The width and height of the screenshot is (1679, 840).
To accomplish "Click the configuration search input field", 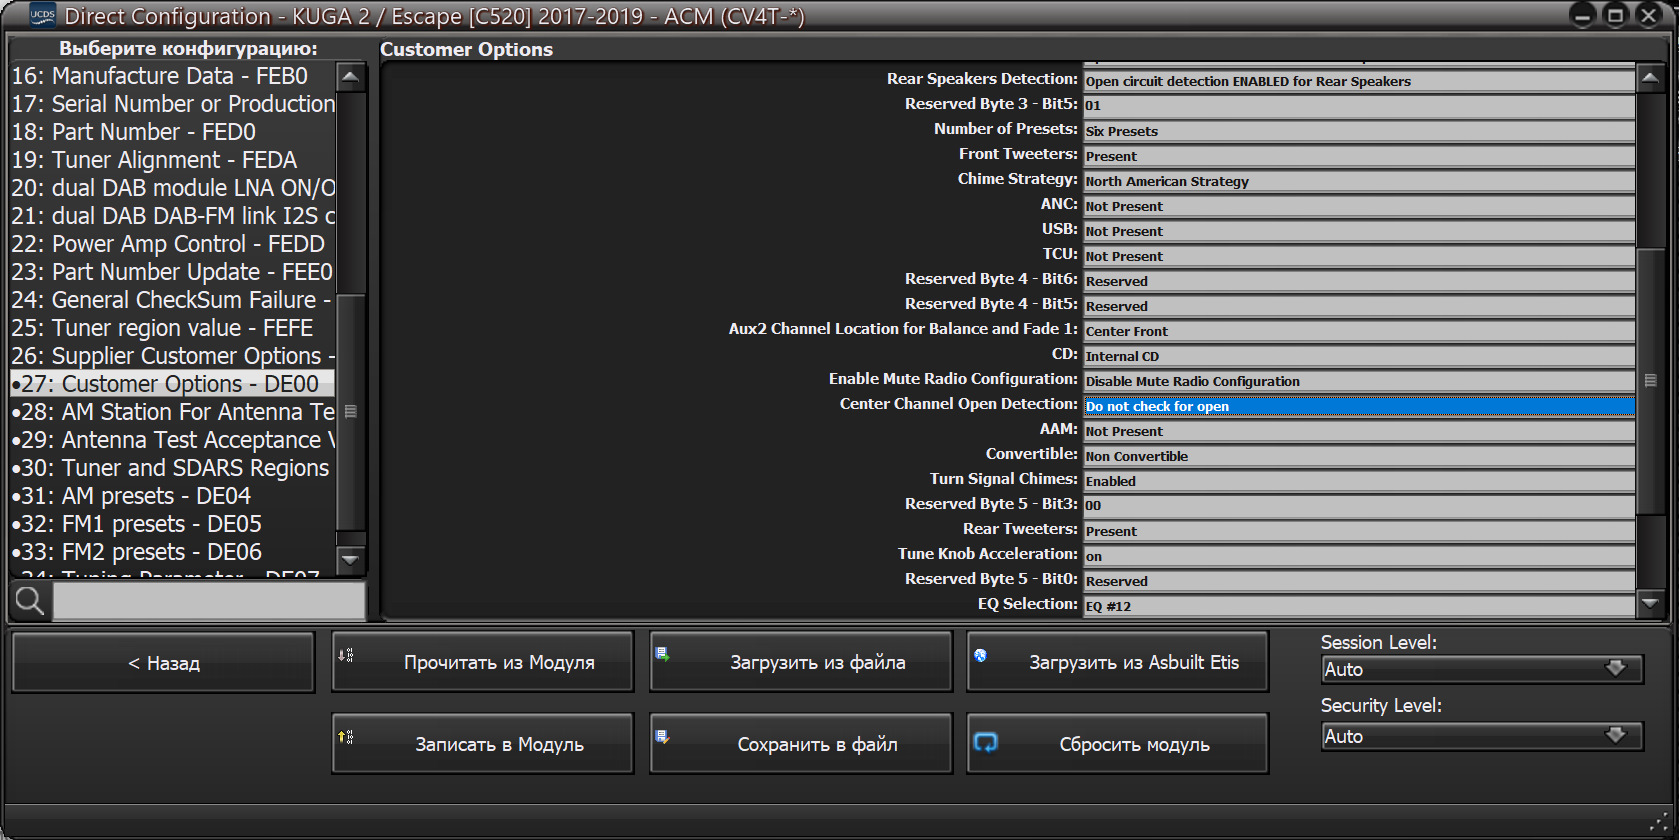I will [x=209, y=601].
